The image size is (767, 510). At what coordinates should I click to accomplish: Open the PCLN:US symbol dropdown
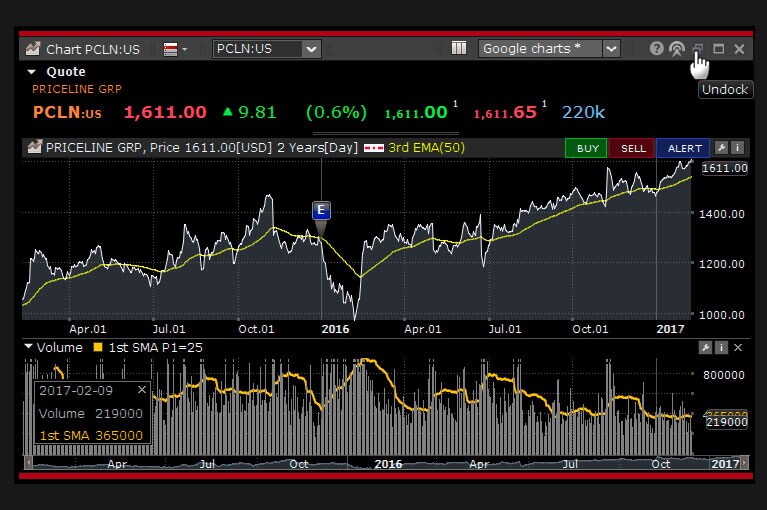coord(310,48)
